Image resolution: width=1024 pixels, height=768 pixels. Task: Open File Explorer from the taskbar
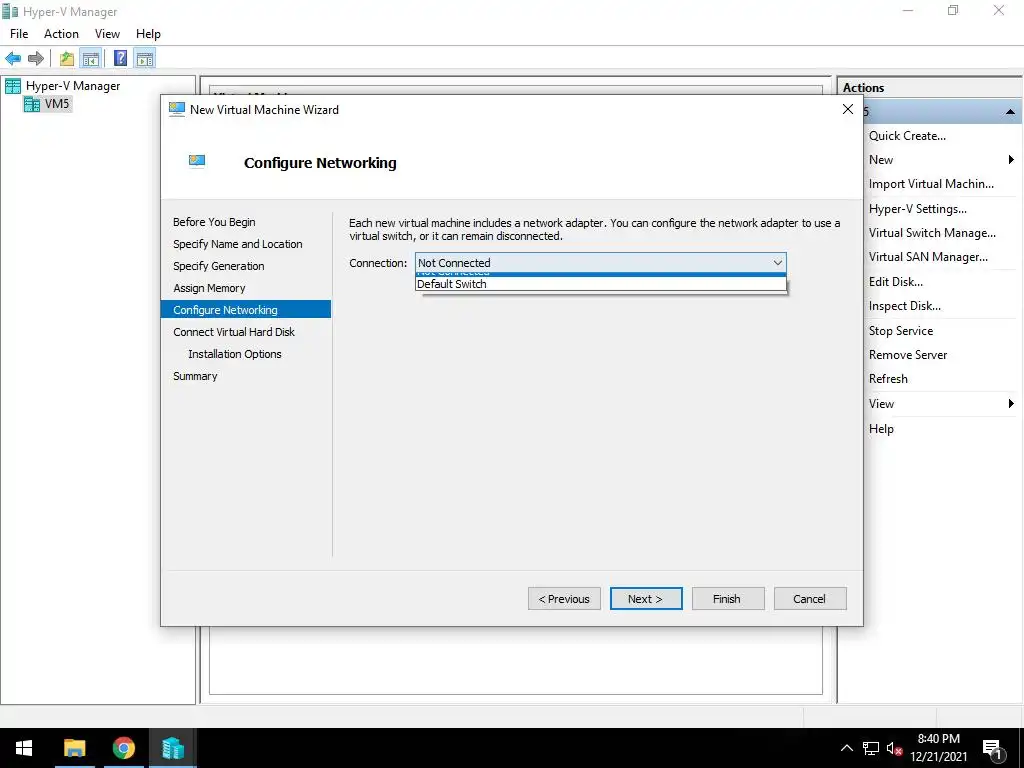pyautogui.click(x=74, y=748)
